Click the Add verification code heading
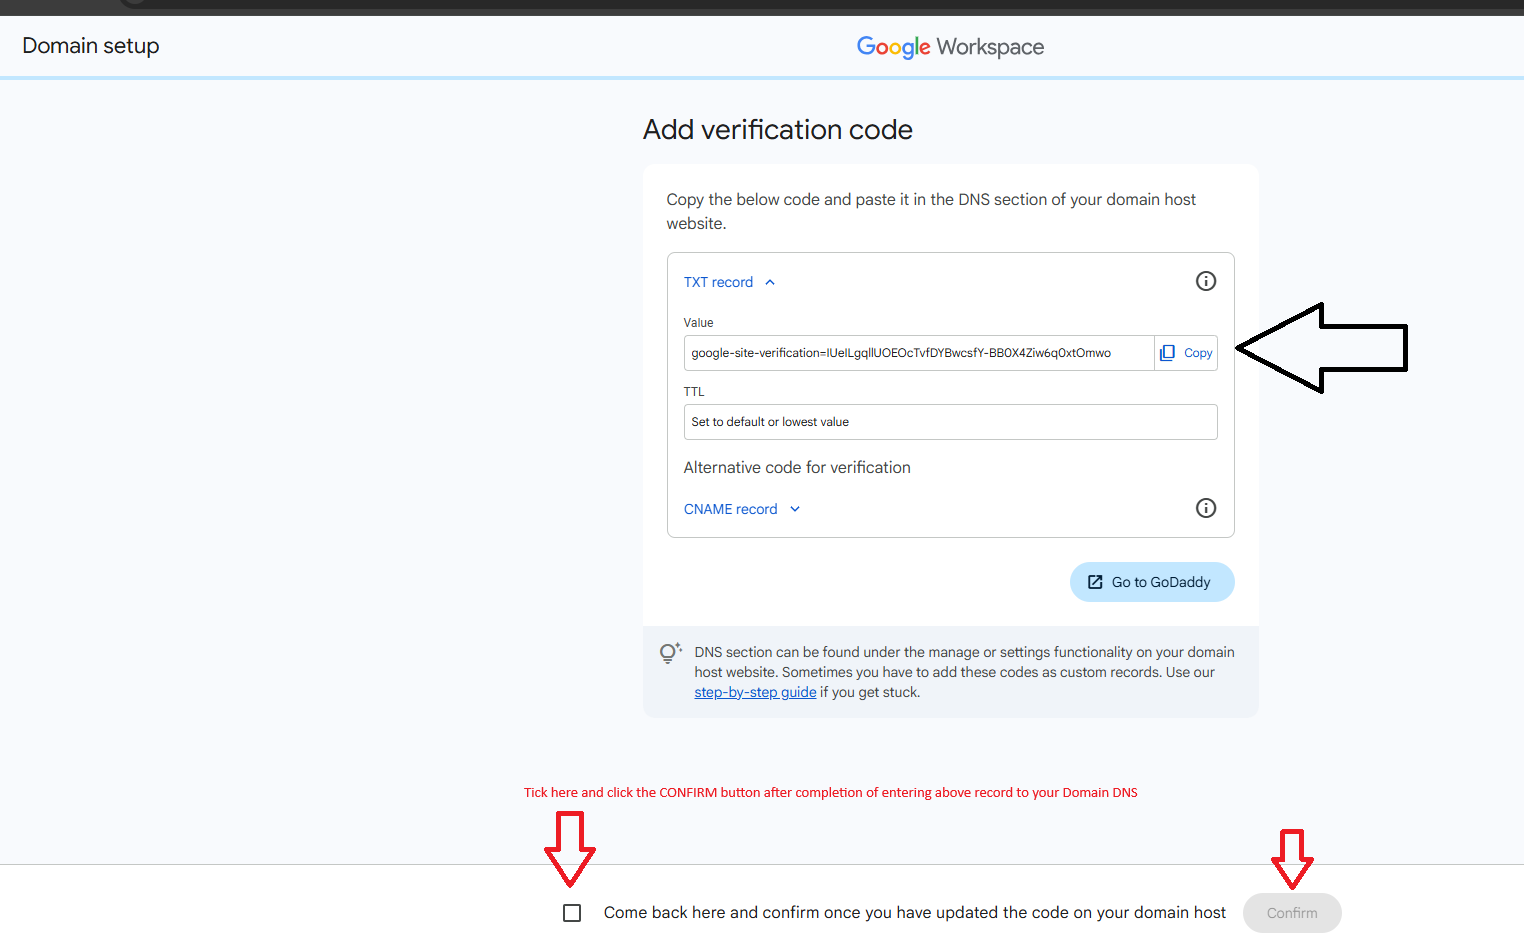Viewport: 1524px width, 952px height. (777, 130)
